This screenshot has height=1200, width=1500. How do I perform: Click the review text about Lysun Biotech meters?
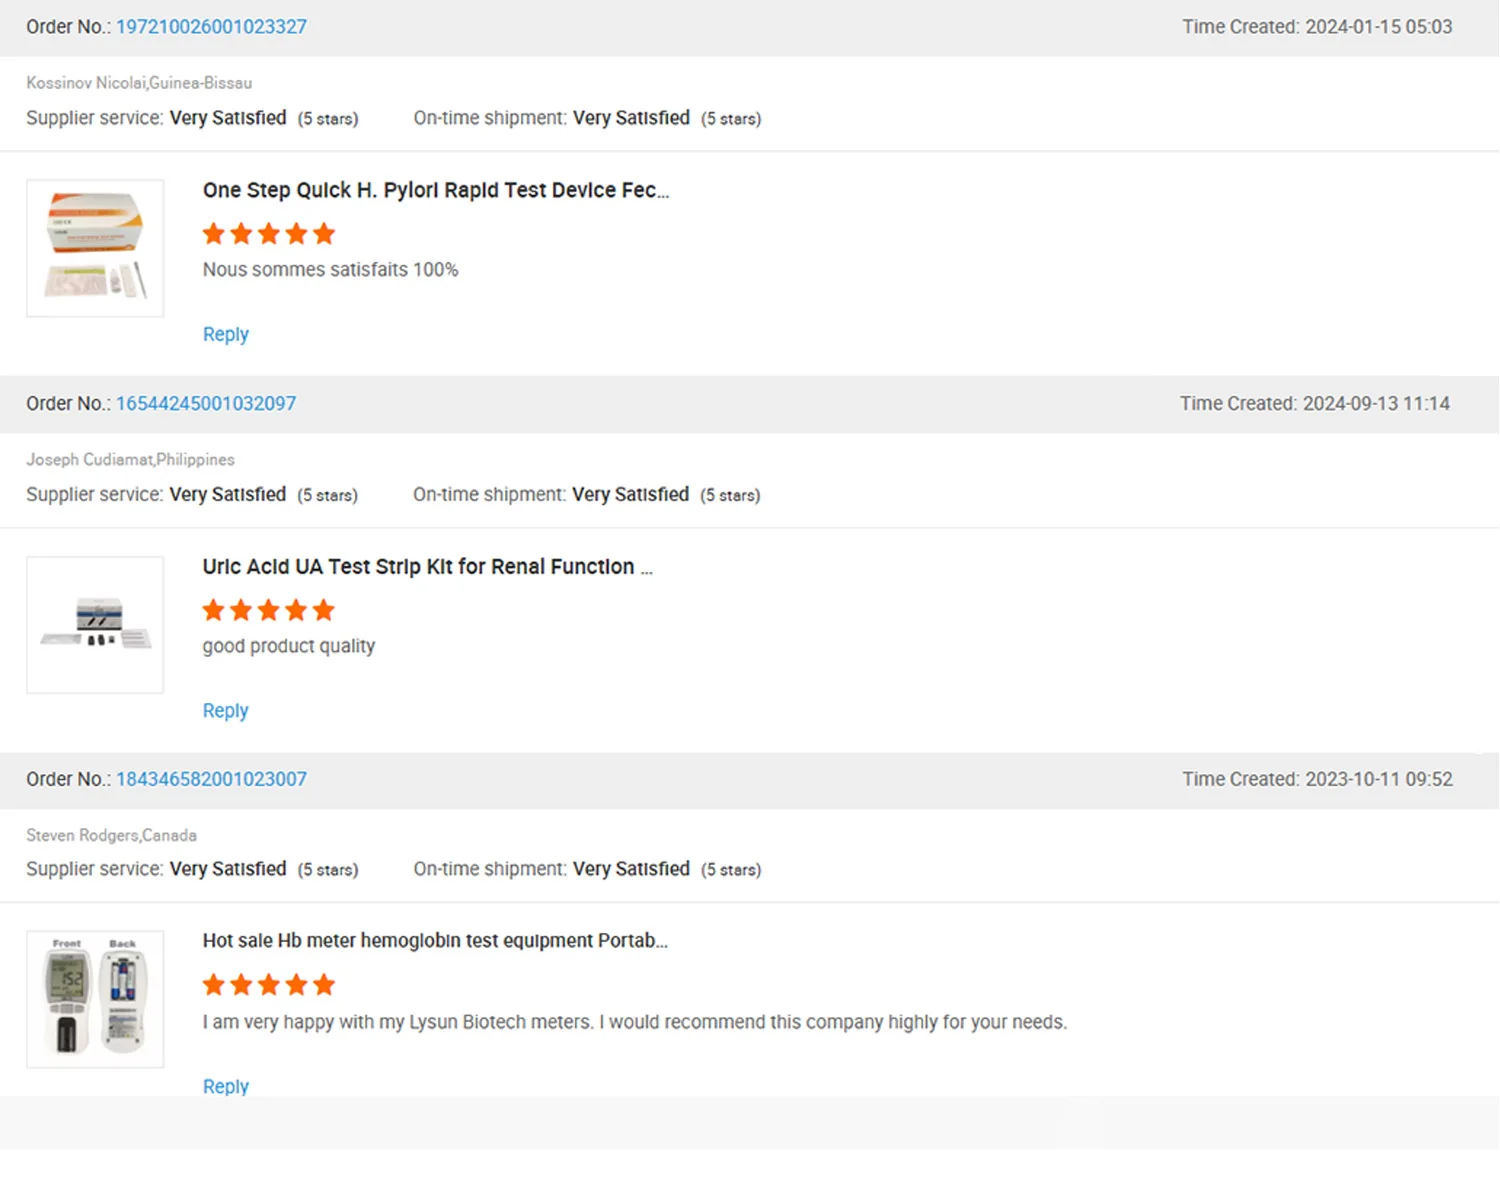[x=634, y=1023]
